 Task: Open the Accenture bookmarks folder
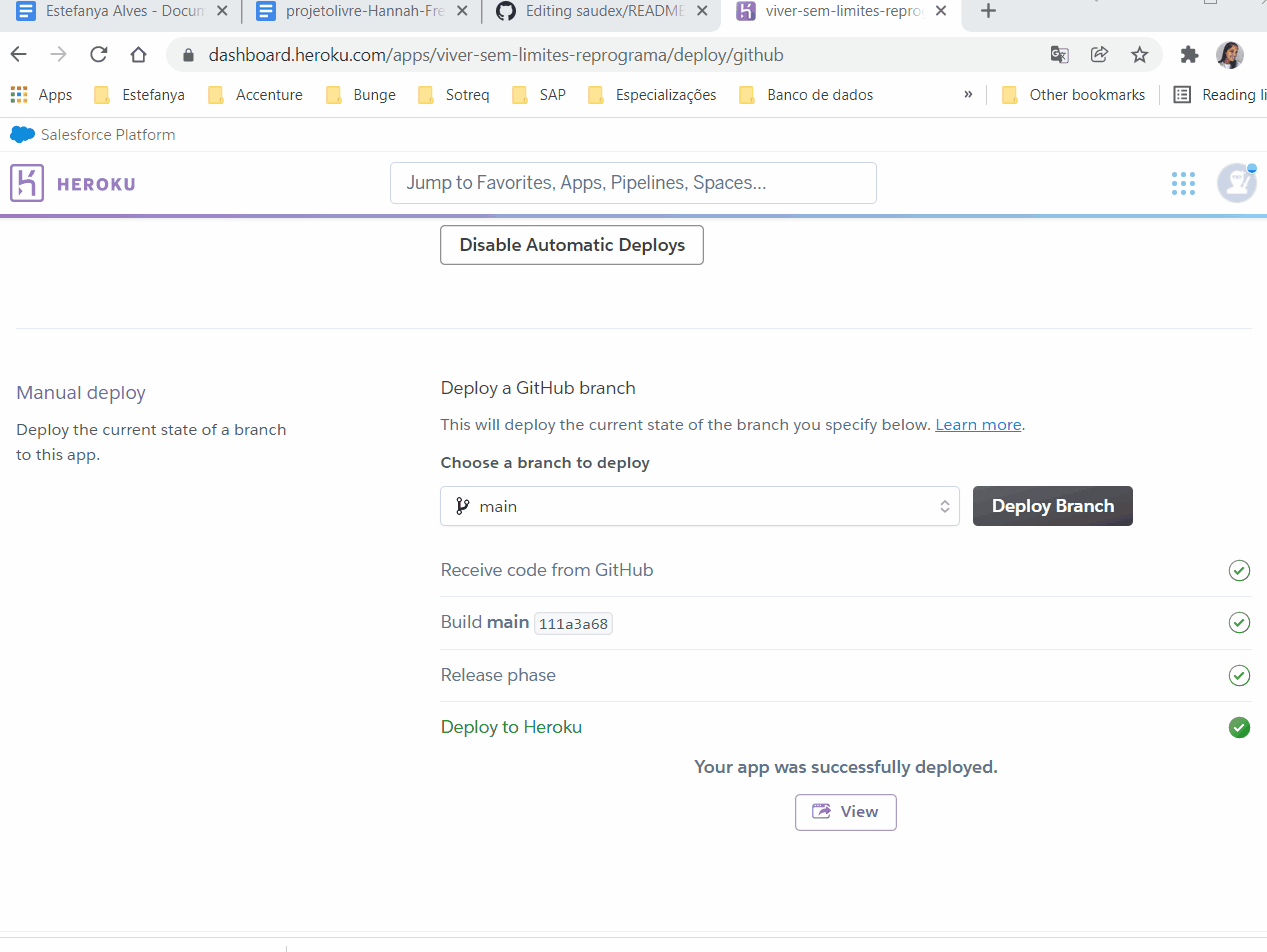point(256,95)
